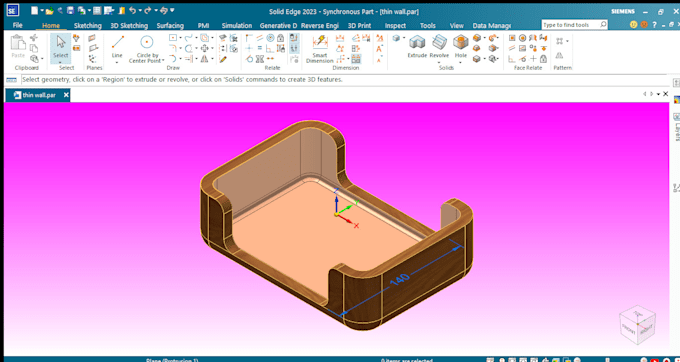Viewport: 680px width, 362px height.
Task: Close the thin wall.par document tab
Action: [66, 95]
